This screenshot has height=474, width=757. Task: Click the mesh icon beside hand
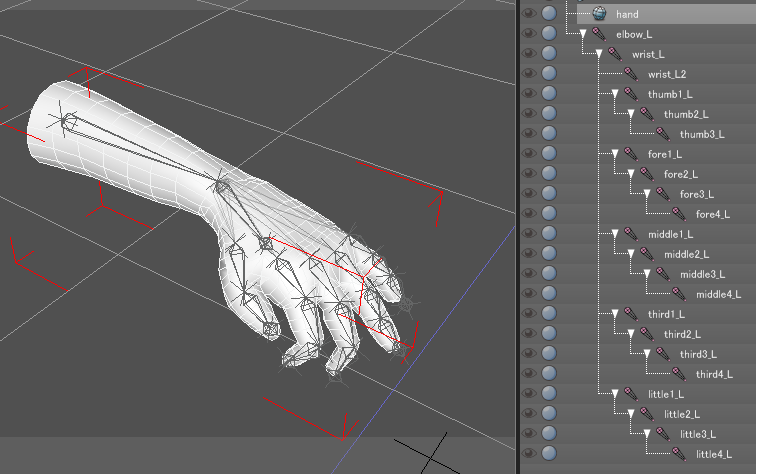599,14
